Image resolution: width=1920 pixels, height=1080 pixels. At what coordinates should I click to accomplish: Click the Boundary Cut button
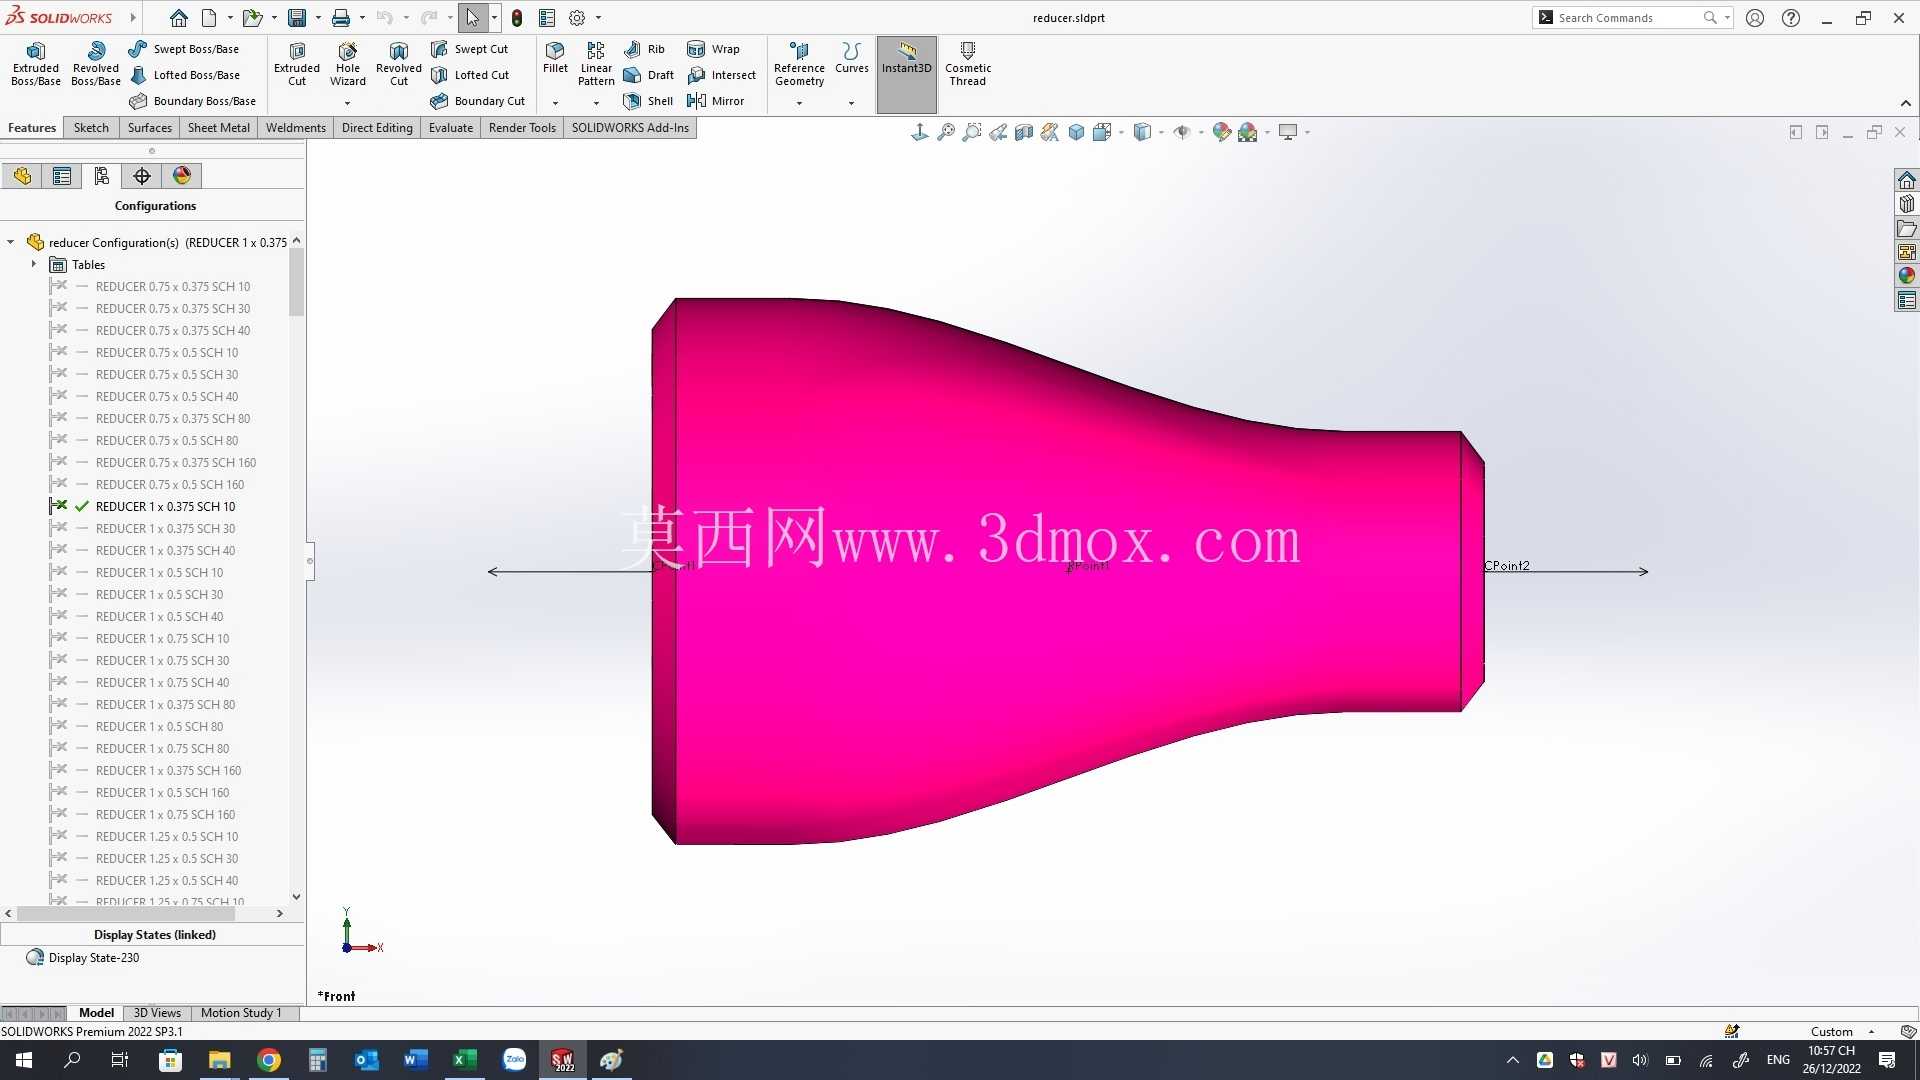pyautogui.click(x=478, y=101)
